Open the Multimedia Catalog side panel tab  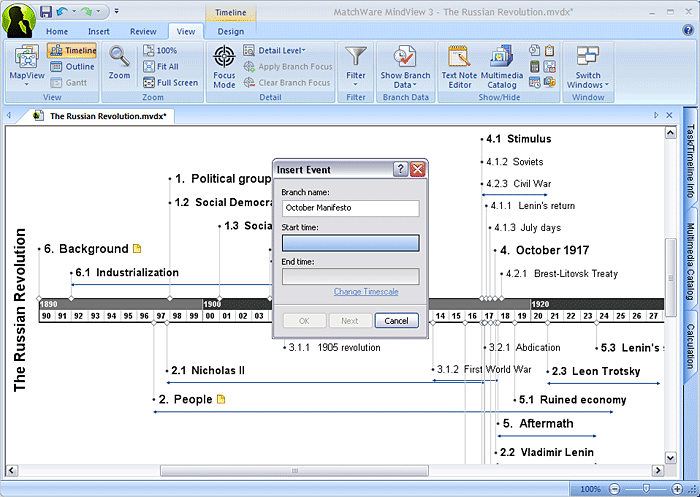tap(691, 262)
